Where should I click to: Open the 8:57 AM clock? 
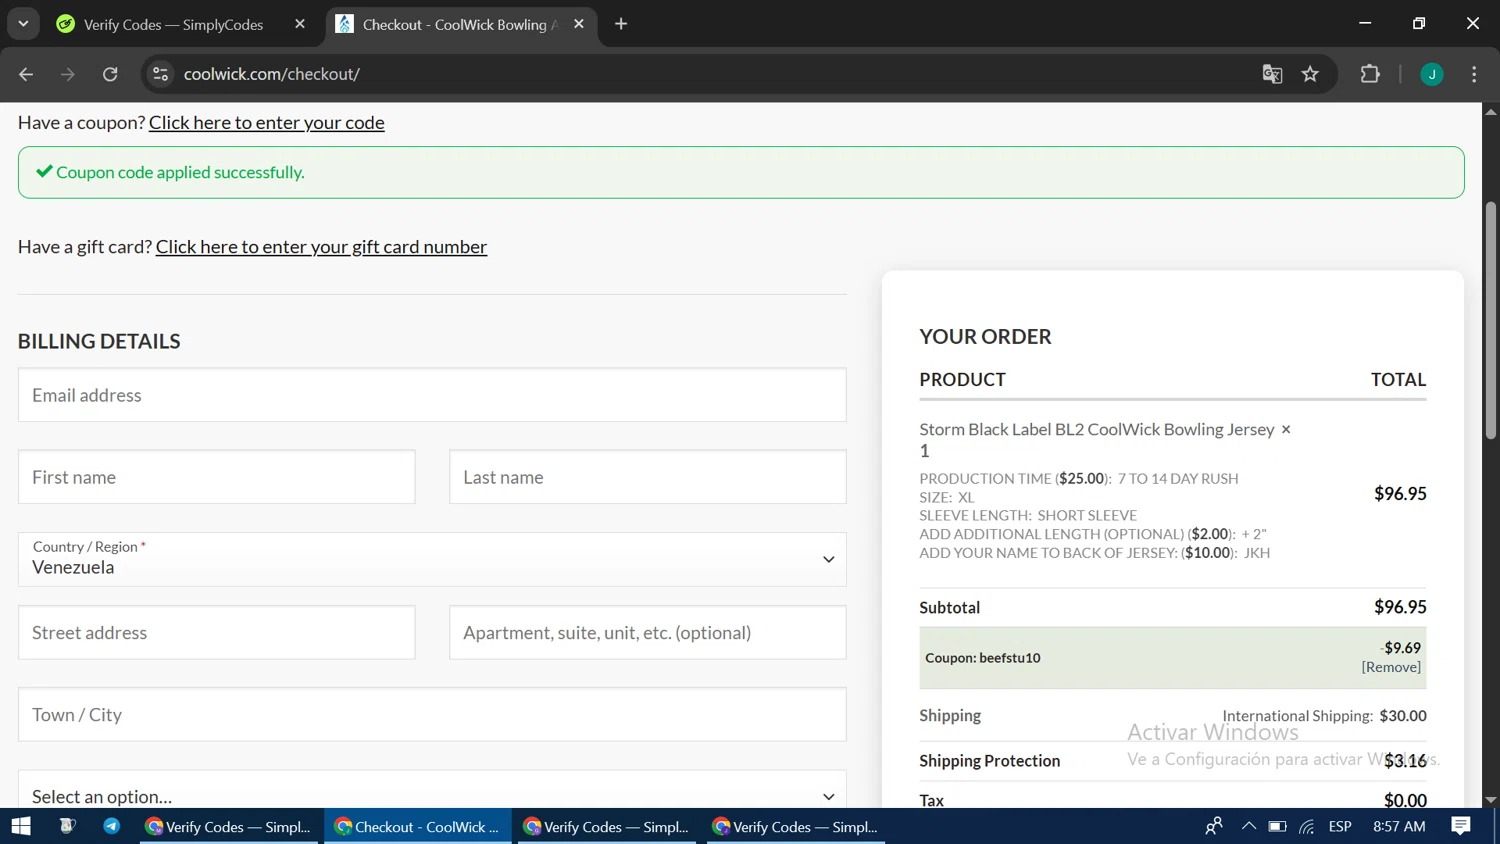point(1399,826)
